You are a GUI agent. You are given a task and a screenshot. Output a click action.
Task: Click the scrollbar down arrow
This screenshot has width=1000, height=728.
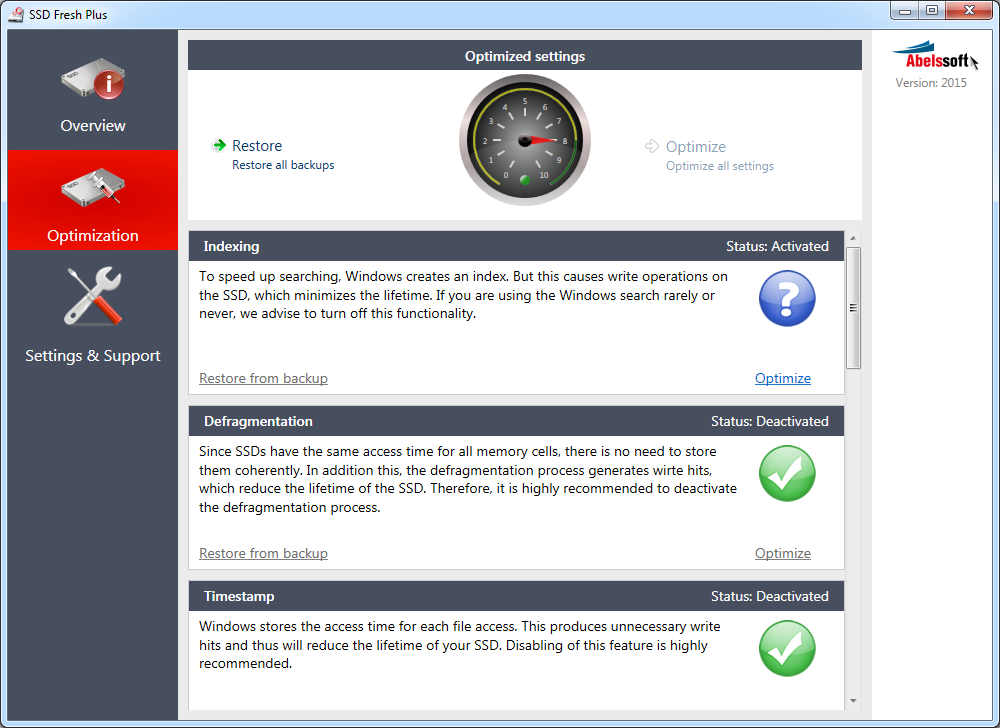[x=853, y=701]
